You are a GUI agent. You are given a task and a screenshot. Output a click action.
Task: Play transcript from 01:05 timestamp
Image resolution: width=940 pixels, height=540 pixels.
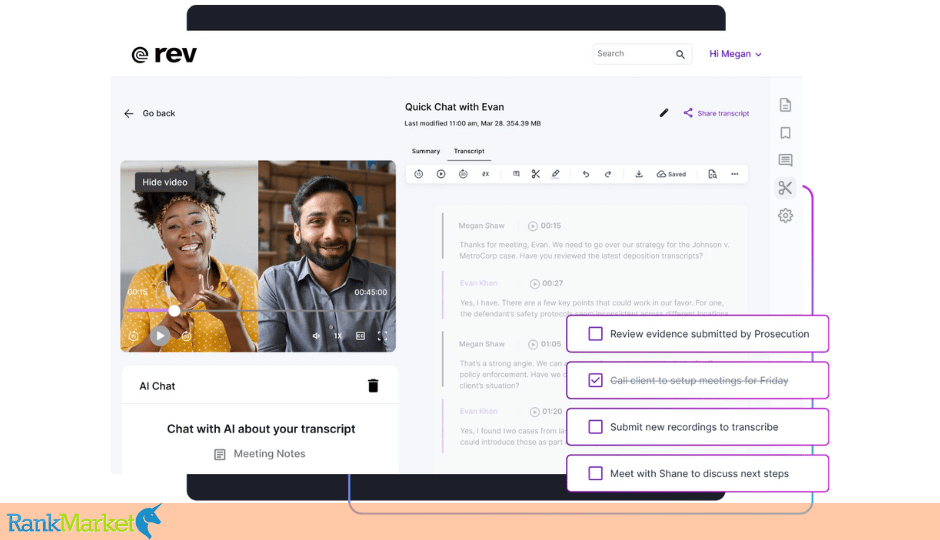[533, 344]
